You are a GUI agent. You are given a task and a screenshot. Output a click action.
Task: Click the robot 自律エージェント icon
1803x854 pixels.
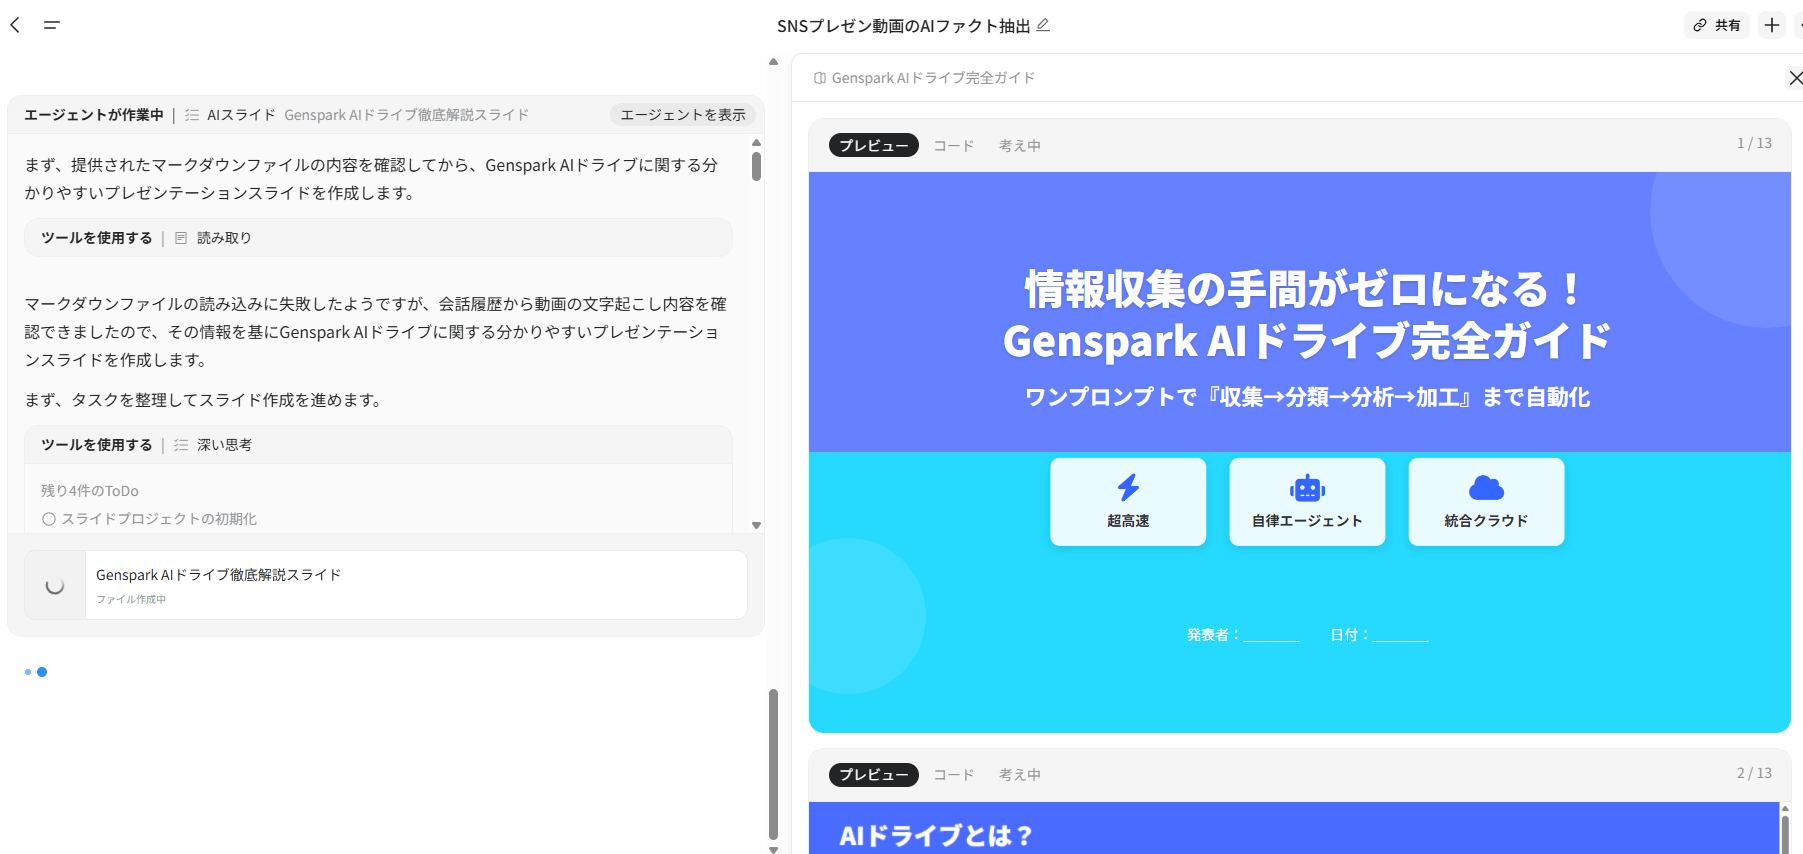tap(1307, 488)
